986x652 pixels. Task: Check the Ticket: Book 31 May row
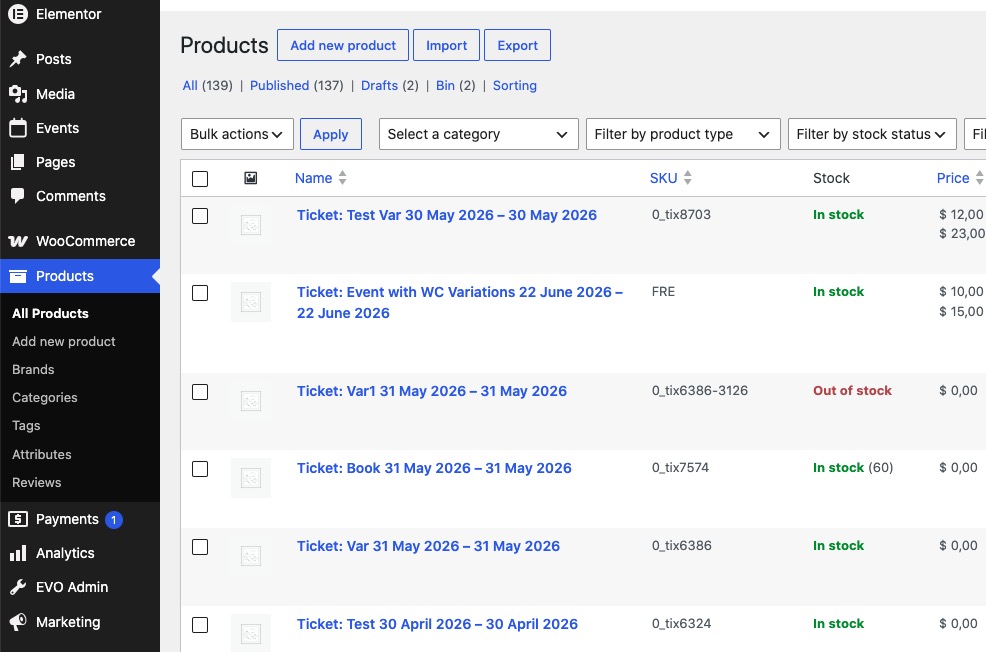[200, 469]
